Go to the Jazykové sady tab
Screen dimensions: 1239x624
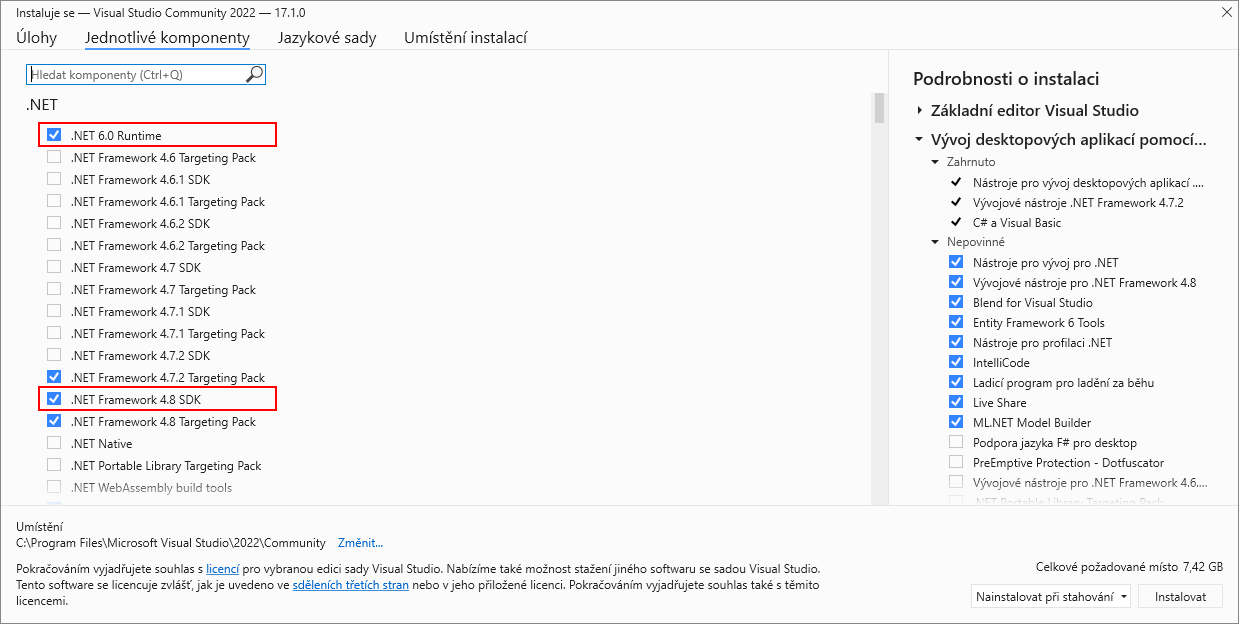(327, 38)
